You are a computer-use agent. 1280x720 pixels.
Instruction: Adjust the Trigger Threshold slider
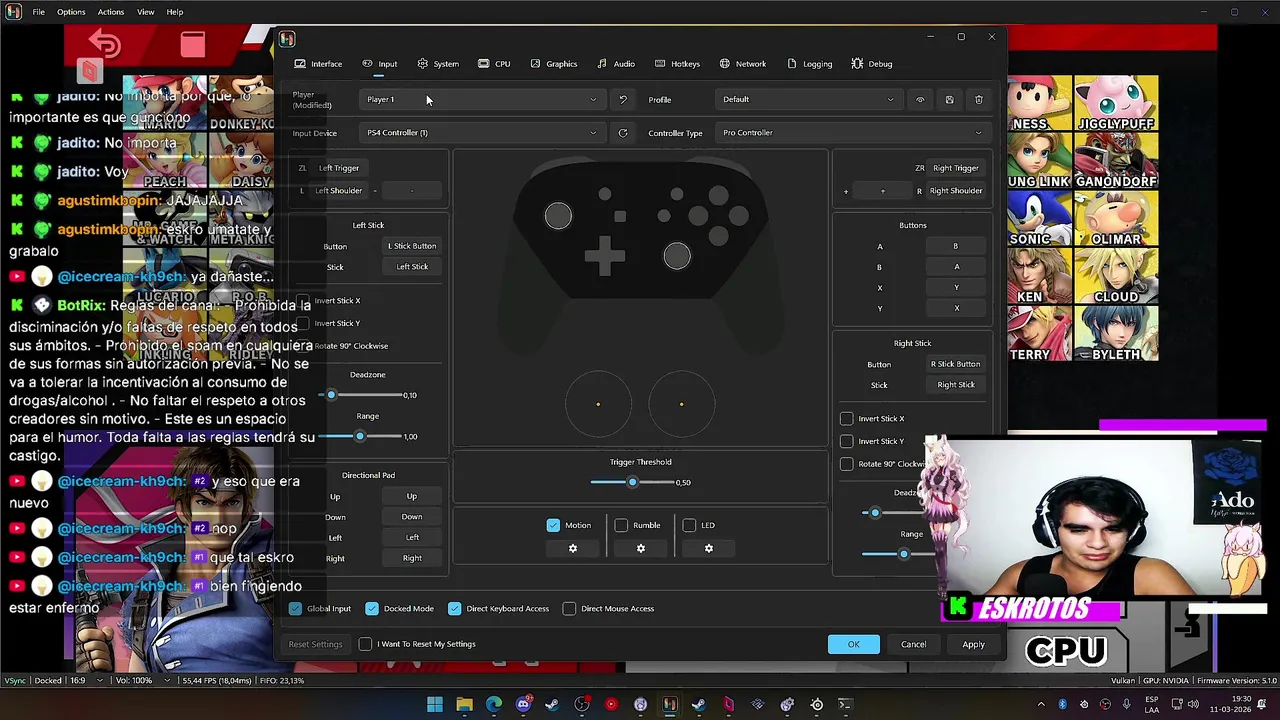click(632, 483)
